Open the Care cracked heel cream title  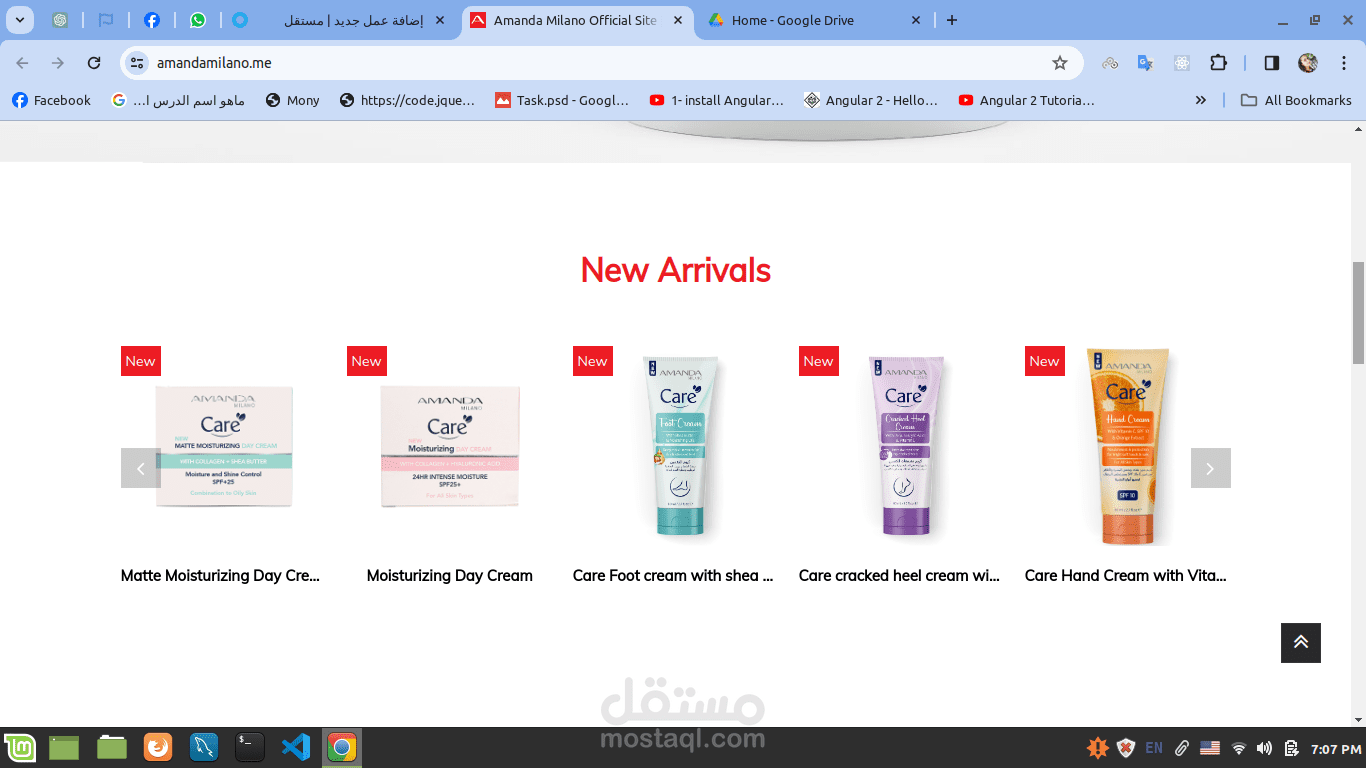coord(899,576)
